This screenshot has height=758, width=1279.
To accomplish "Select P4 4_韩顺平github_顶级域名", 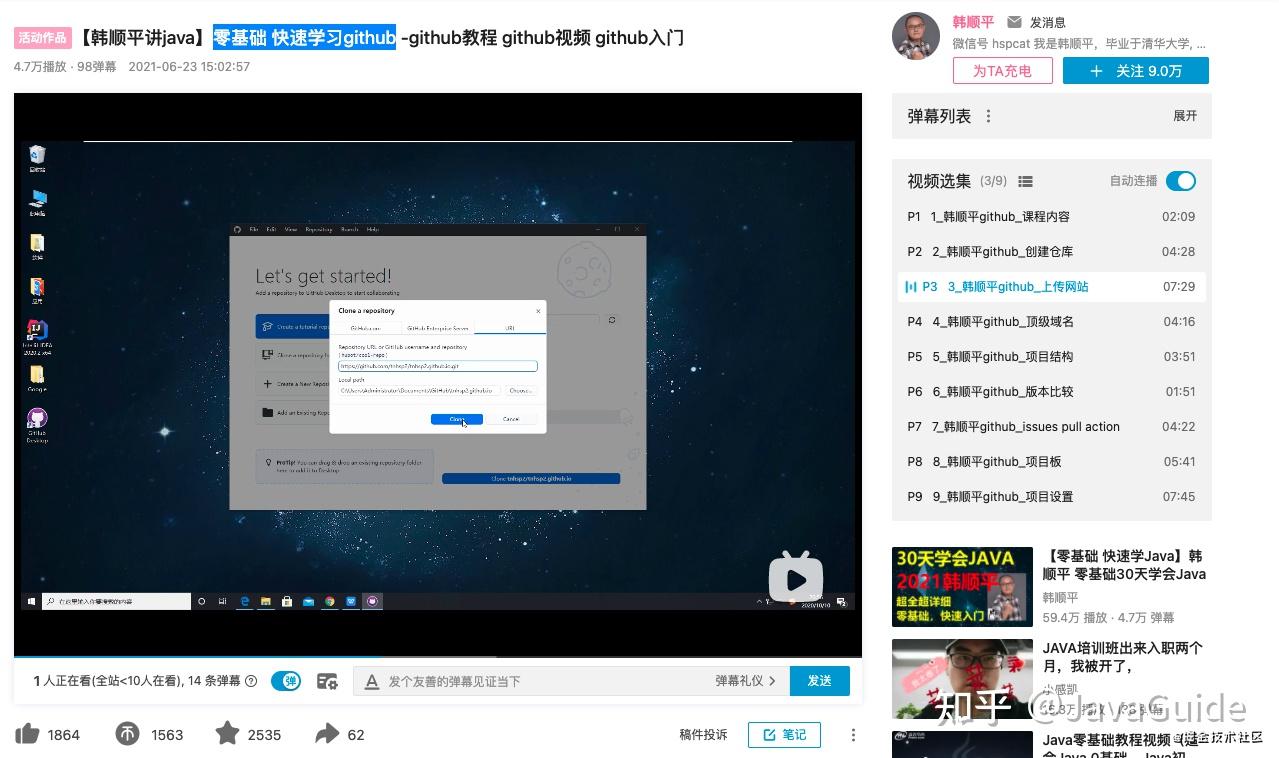I will click(1051, 321).
